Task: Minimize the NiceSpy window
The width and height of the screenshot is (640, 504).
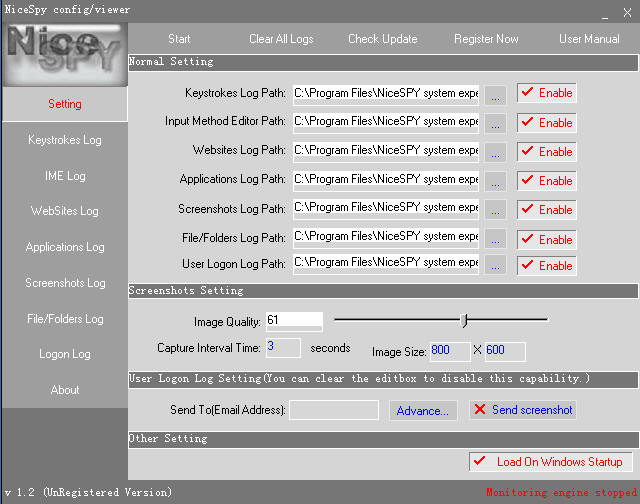Action: click(604, 14)
